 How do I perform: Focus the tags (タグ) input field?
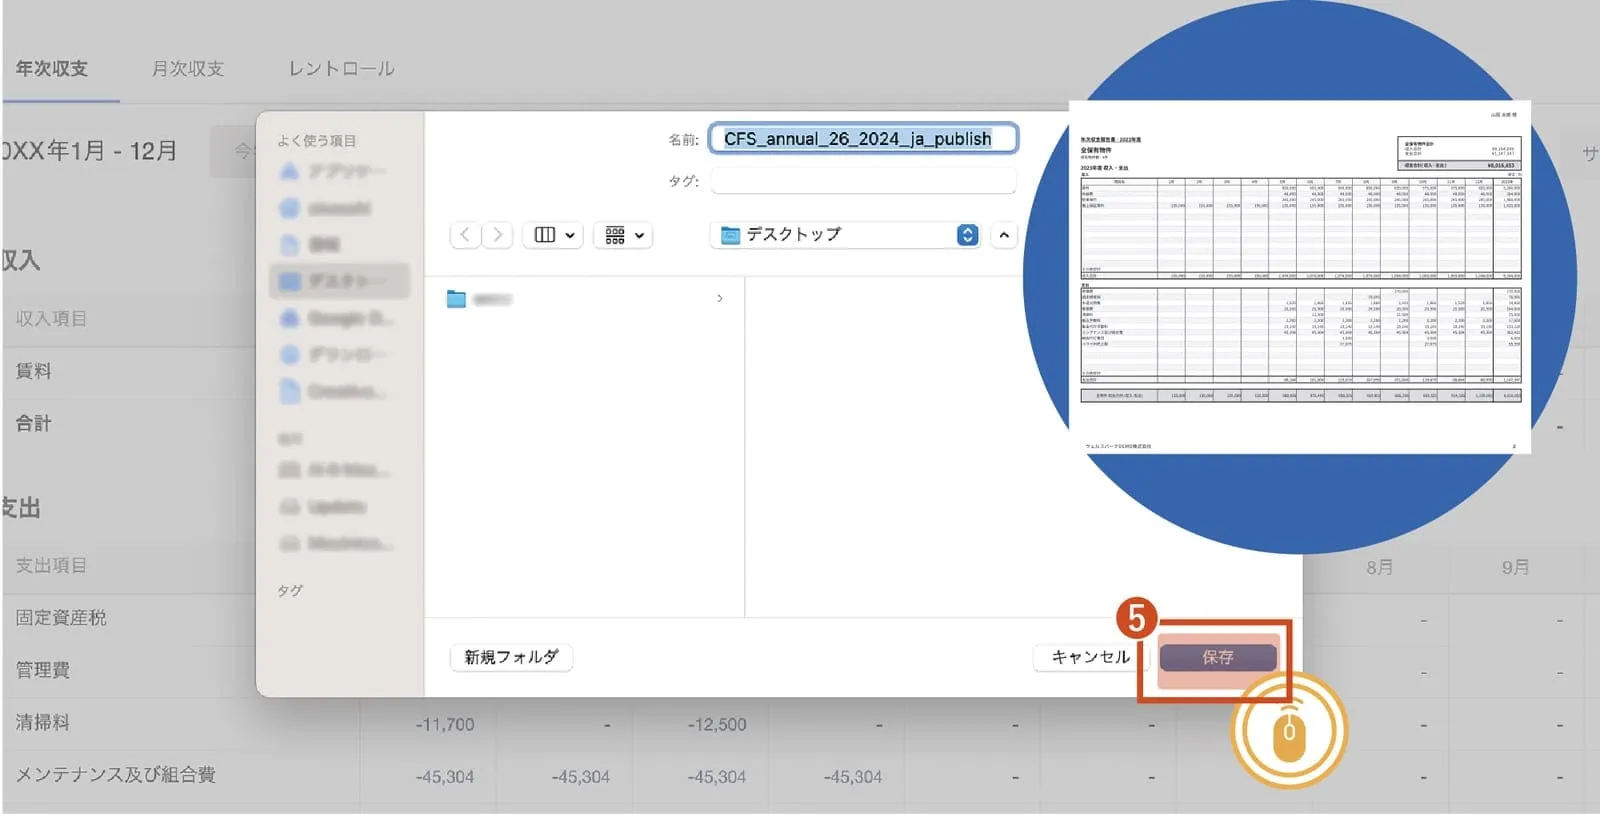[863, 181]
